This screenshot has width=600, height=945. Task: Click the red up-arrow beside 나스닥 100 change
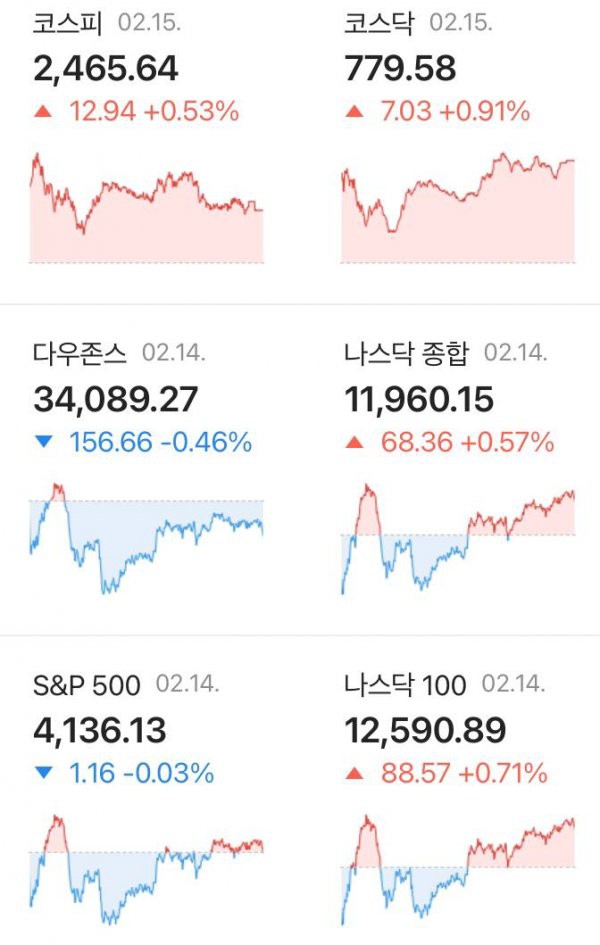[x=354, y=773]
